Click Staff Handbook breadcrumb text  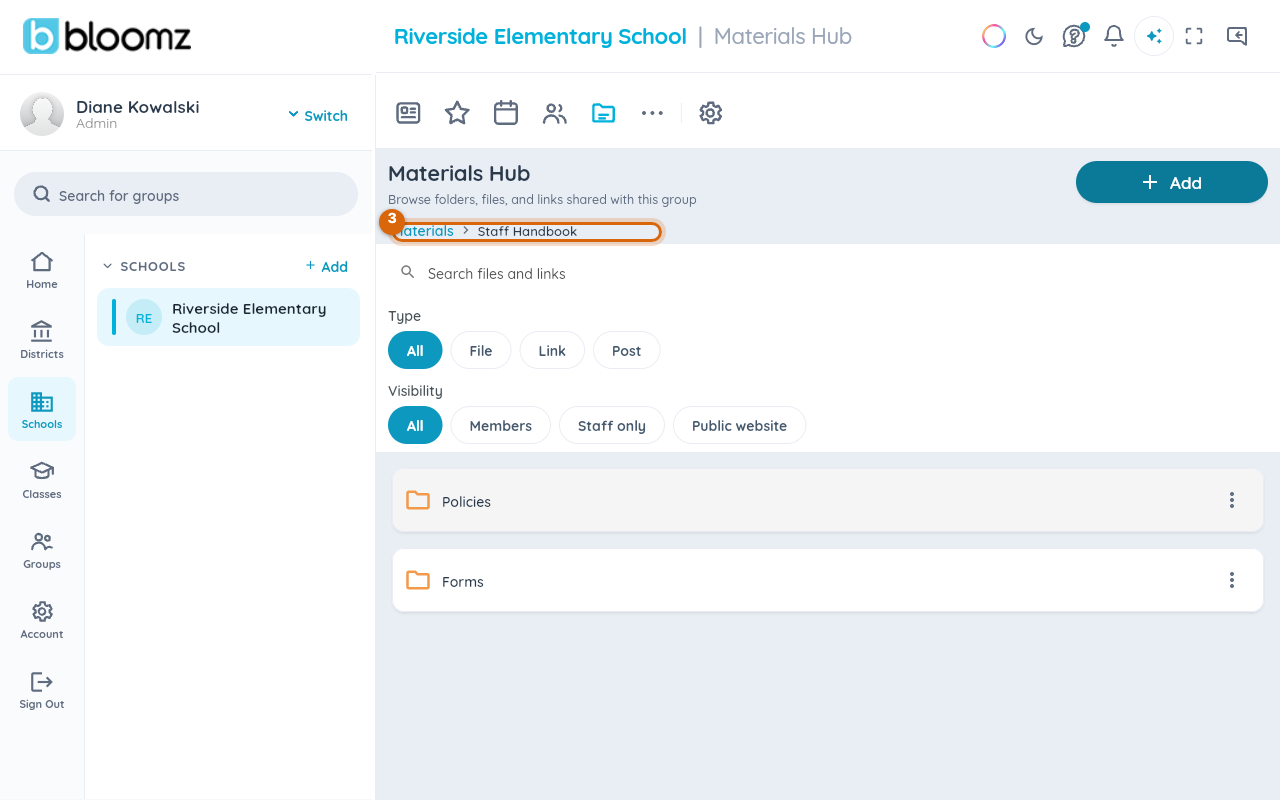(527, 231)
